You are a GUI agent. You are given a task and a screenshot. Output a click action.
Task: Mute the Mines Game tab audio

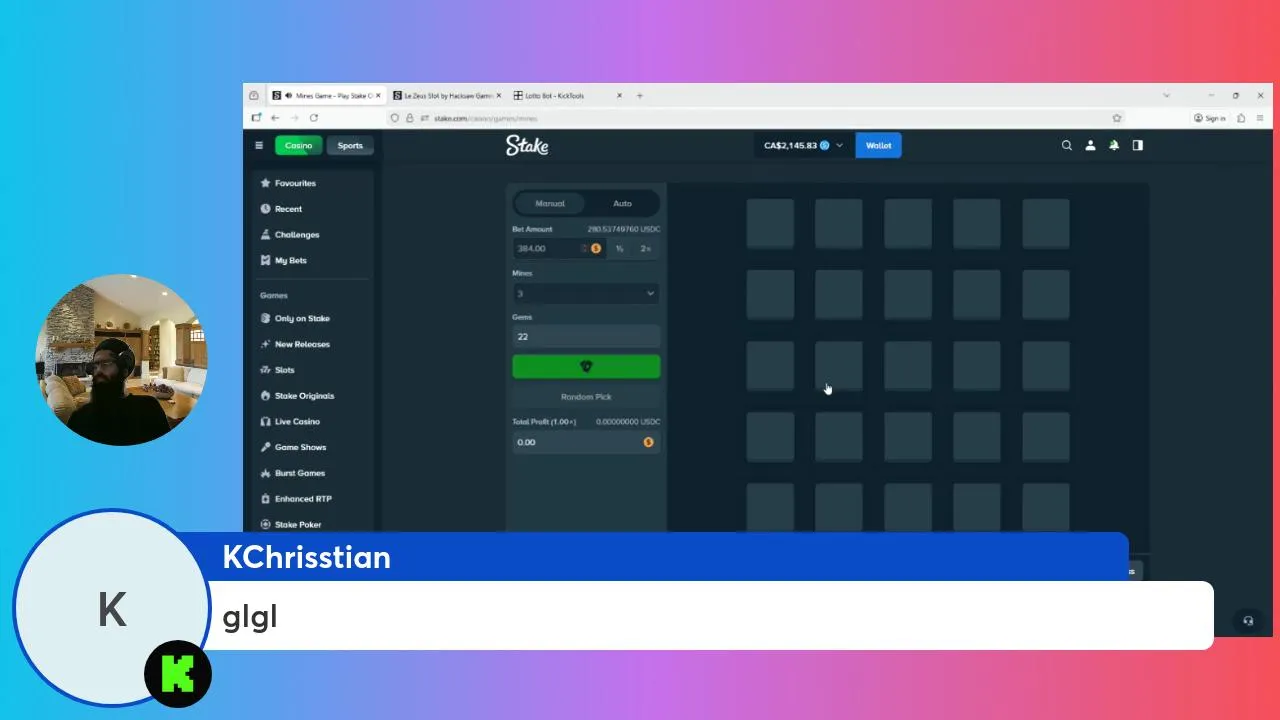(288, 96)
